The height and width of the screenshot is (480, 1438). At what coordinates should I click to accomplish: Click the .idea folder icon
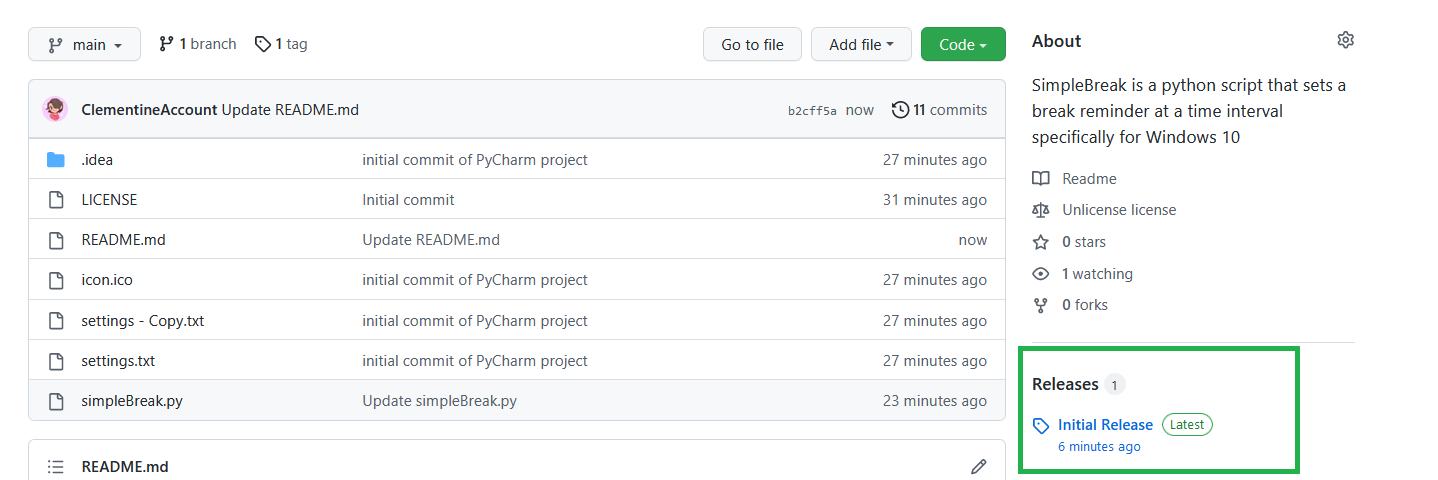56,160
